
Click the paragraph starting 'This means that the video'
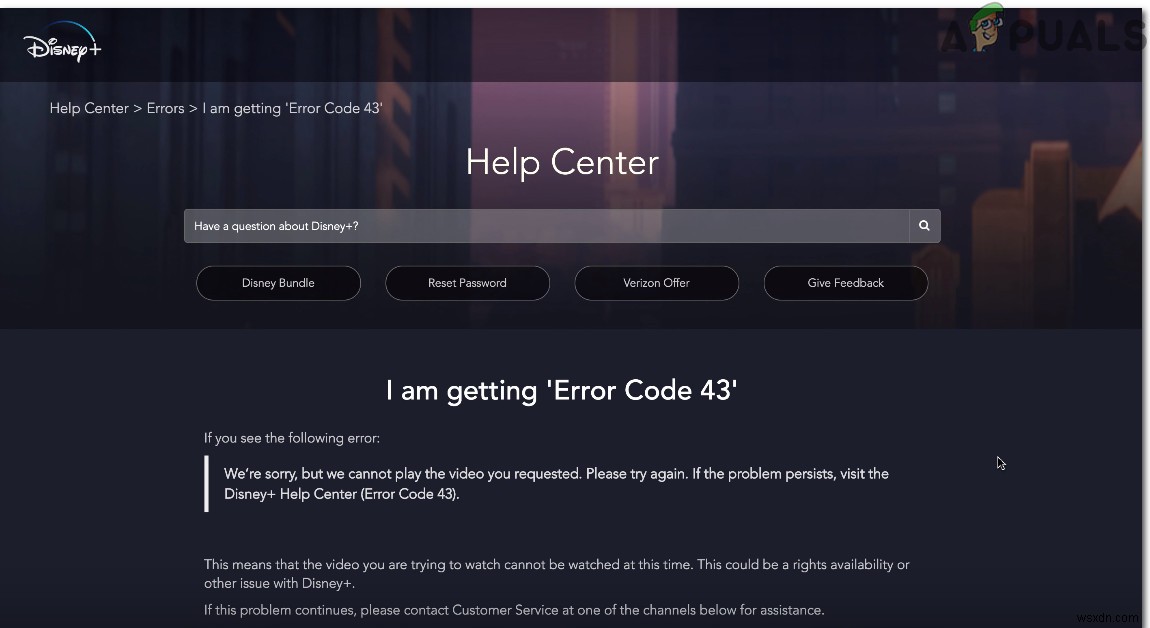pos(557,574)
